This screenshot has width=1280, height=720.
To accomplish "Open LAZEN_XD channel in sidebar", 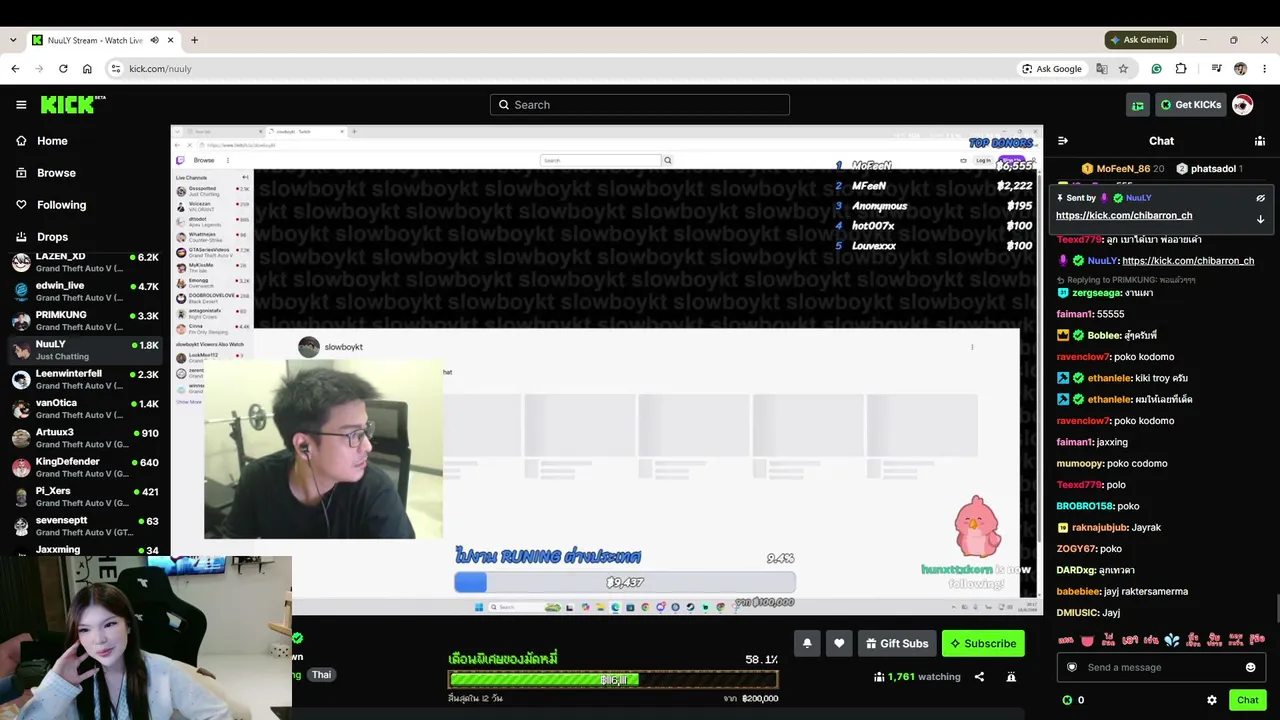I will pyautogui.click(x=85, y=263).
